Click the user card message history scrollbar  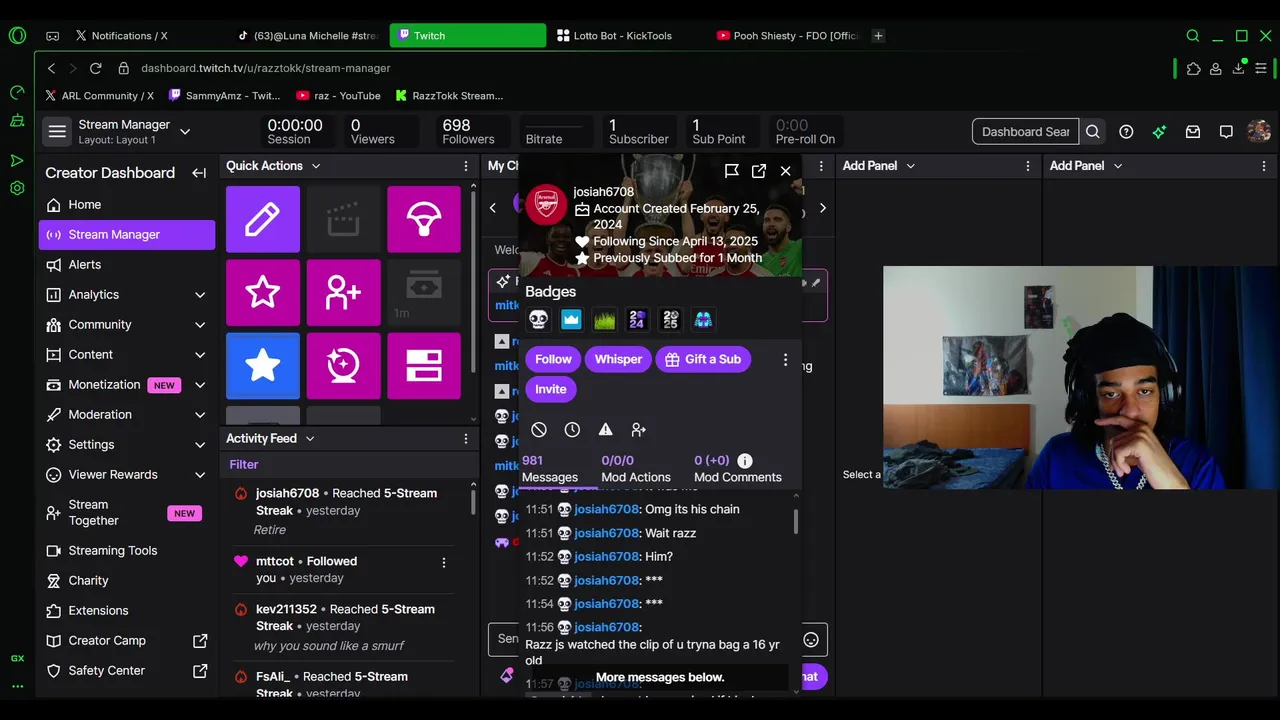796,522
